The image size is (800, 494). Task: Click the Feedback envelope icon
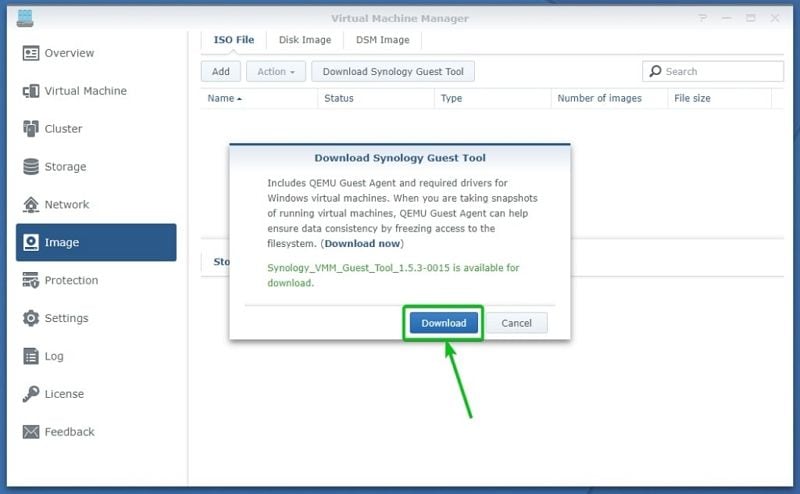tap(31, 432)
